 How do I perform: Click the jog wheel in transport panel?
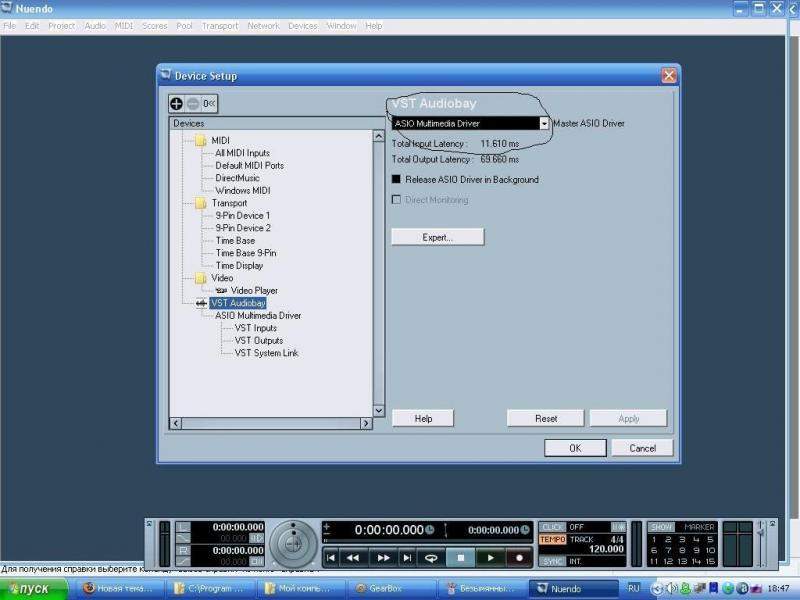click(292, 543)
